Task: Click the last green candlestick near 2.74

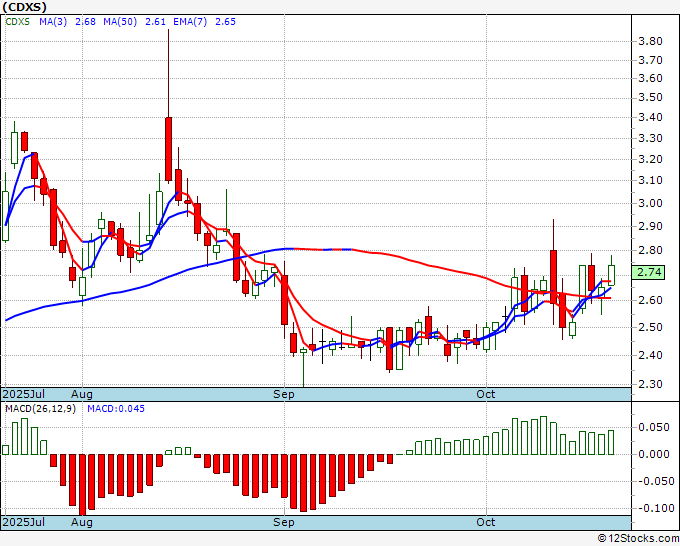Action: (x=611, y=275)
